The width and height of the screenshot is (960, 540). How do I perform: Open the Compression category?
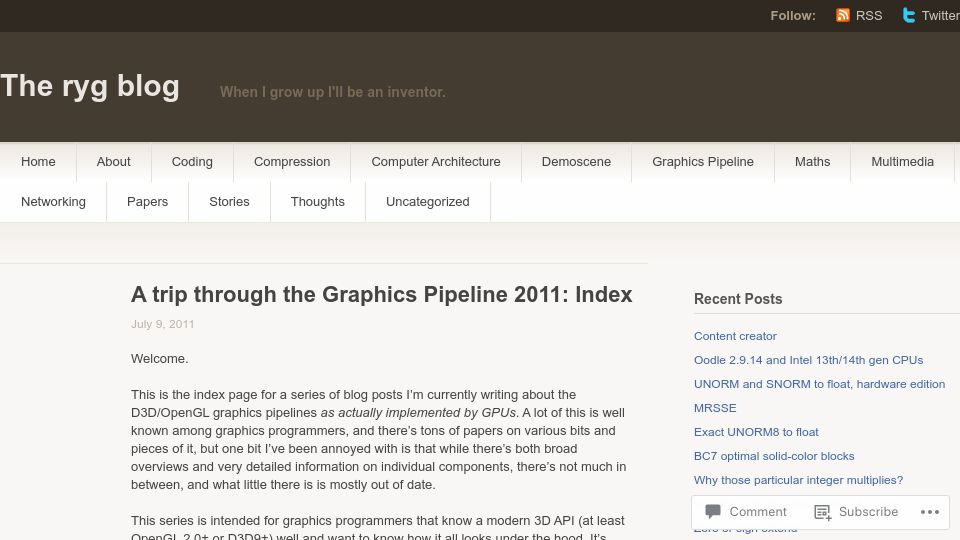(x=292, y=162)
